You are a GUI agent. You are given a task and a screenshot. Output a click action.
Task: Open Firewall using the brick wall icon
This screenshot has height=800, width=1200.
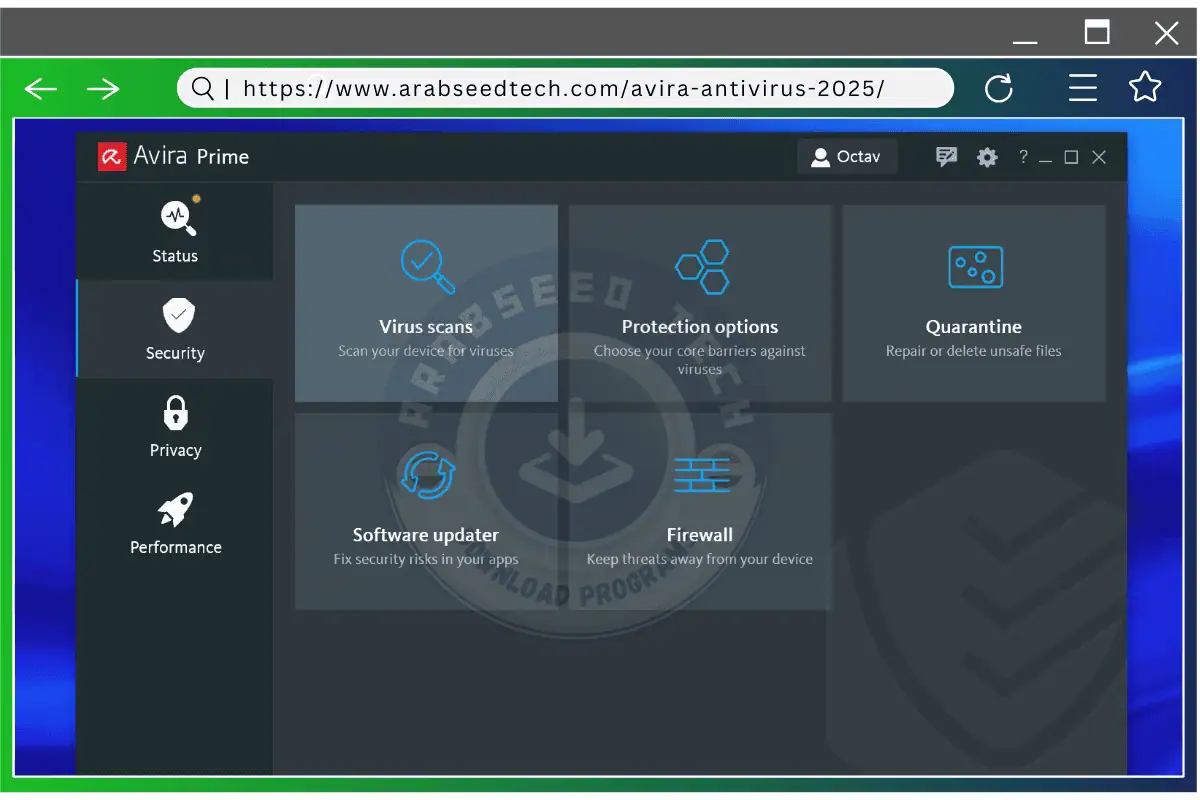[x=701, y=473]
